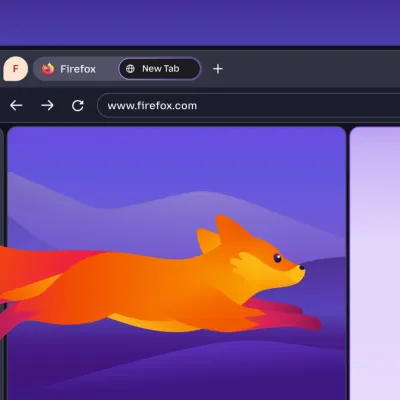
Task: Go back with the left arrow
Action: tap(16, 106)
